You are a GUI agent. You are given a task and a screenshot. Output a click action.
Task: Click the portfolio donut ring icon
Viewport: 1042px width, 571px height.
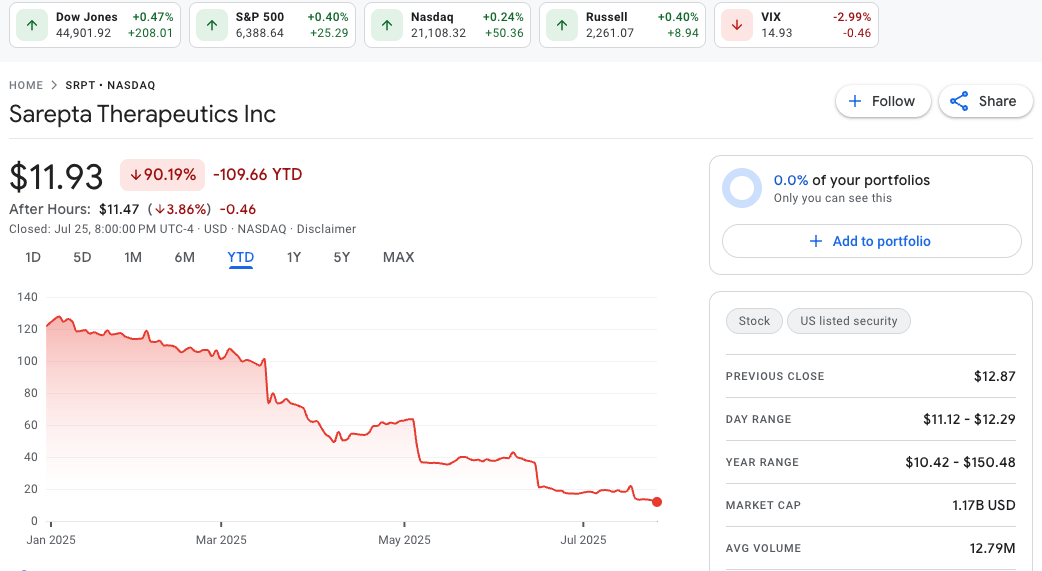point(742,188)
